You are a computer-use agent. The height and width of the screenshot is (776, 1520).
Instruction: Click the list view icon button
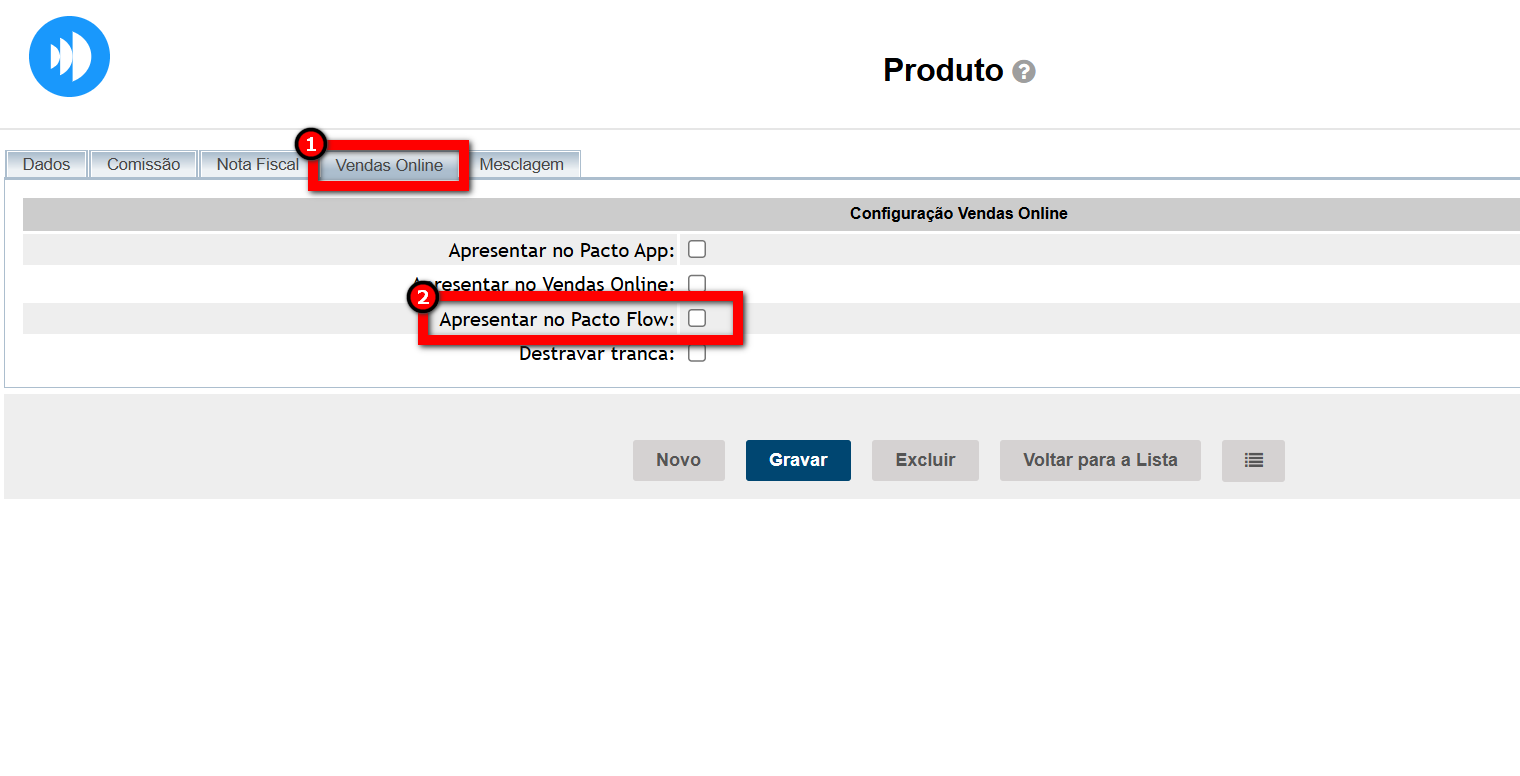[x=1253, y=460]
